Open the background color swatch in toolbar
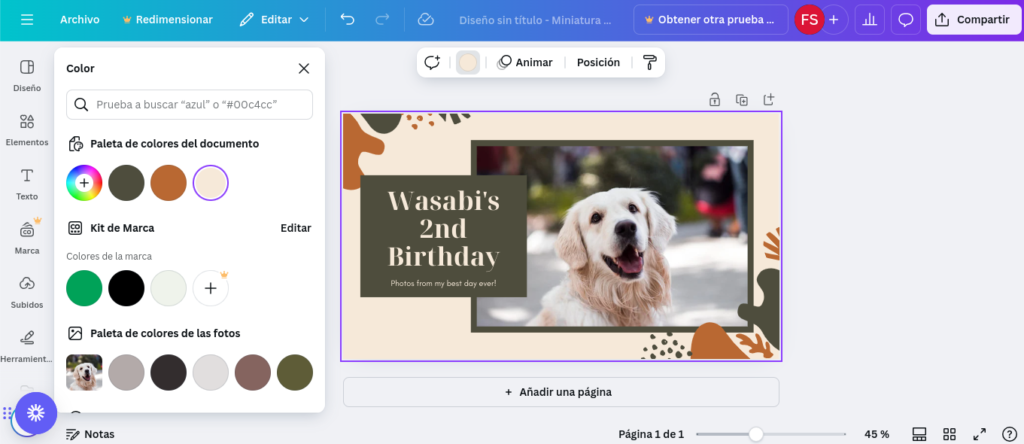Image resolution: width=1024 pixels, height=444 pixels. click(x=468, y=63)
